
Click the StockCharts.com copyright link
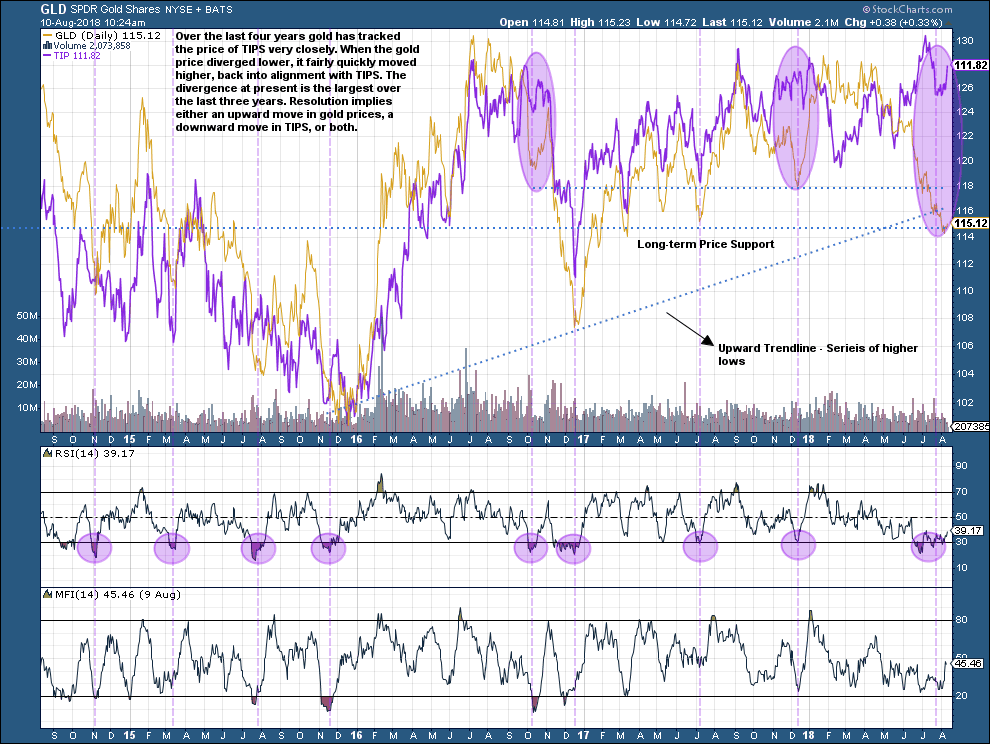907,9
